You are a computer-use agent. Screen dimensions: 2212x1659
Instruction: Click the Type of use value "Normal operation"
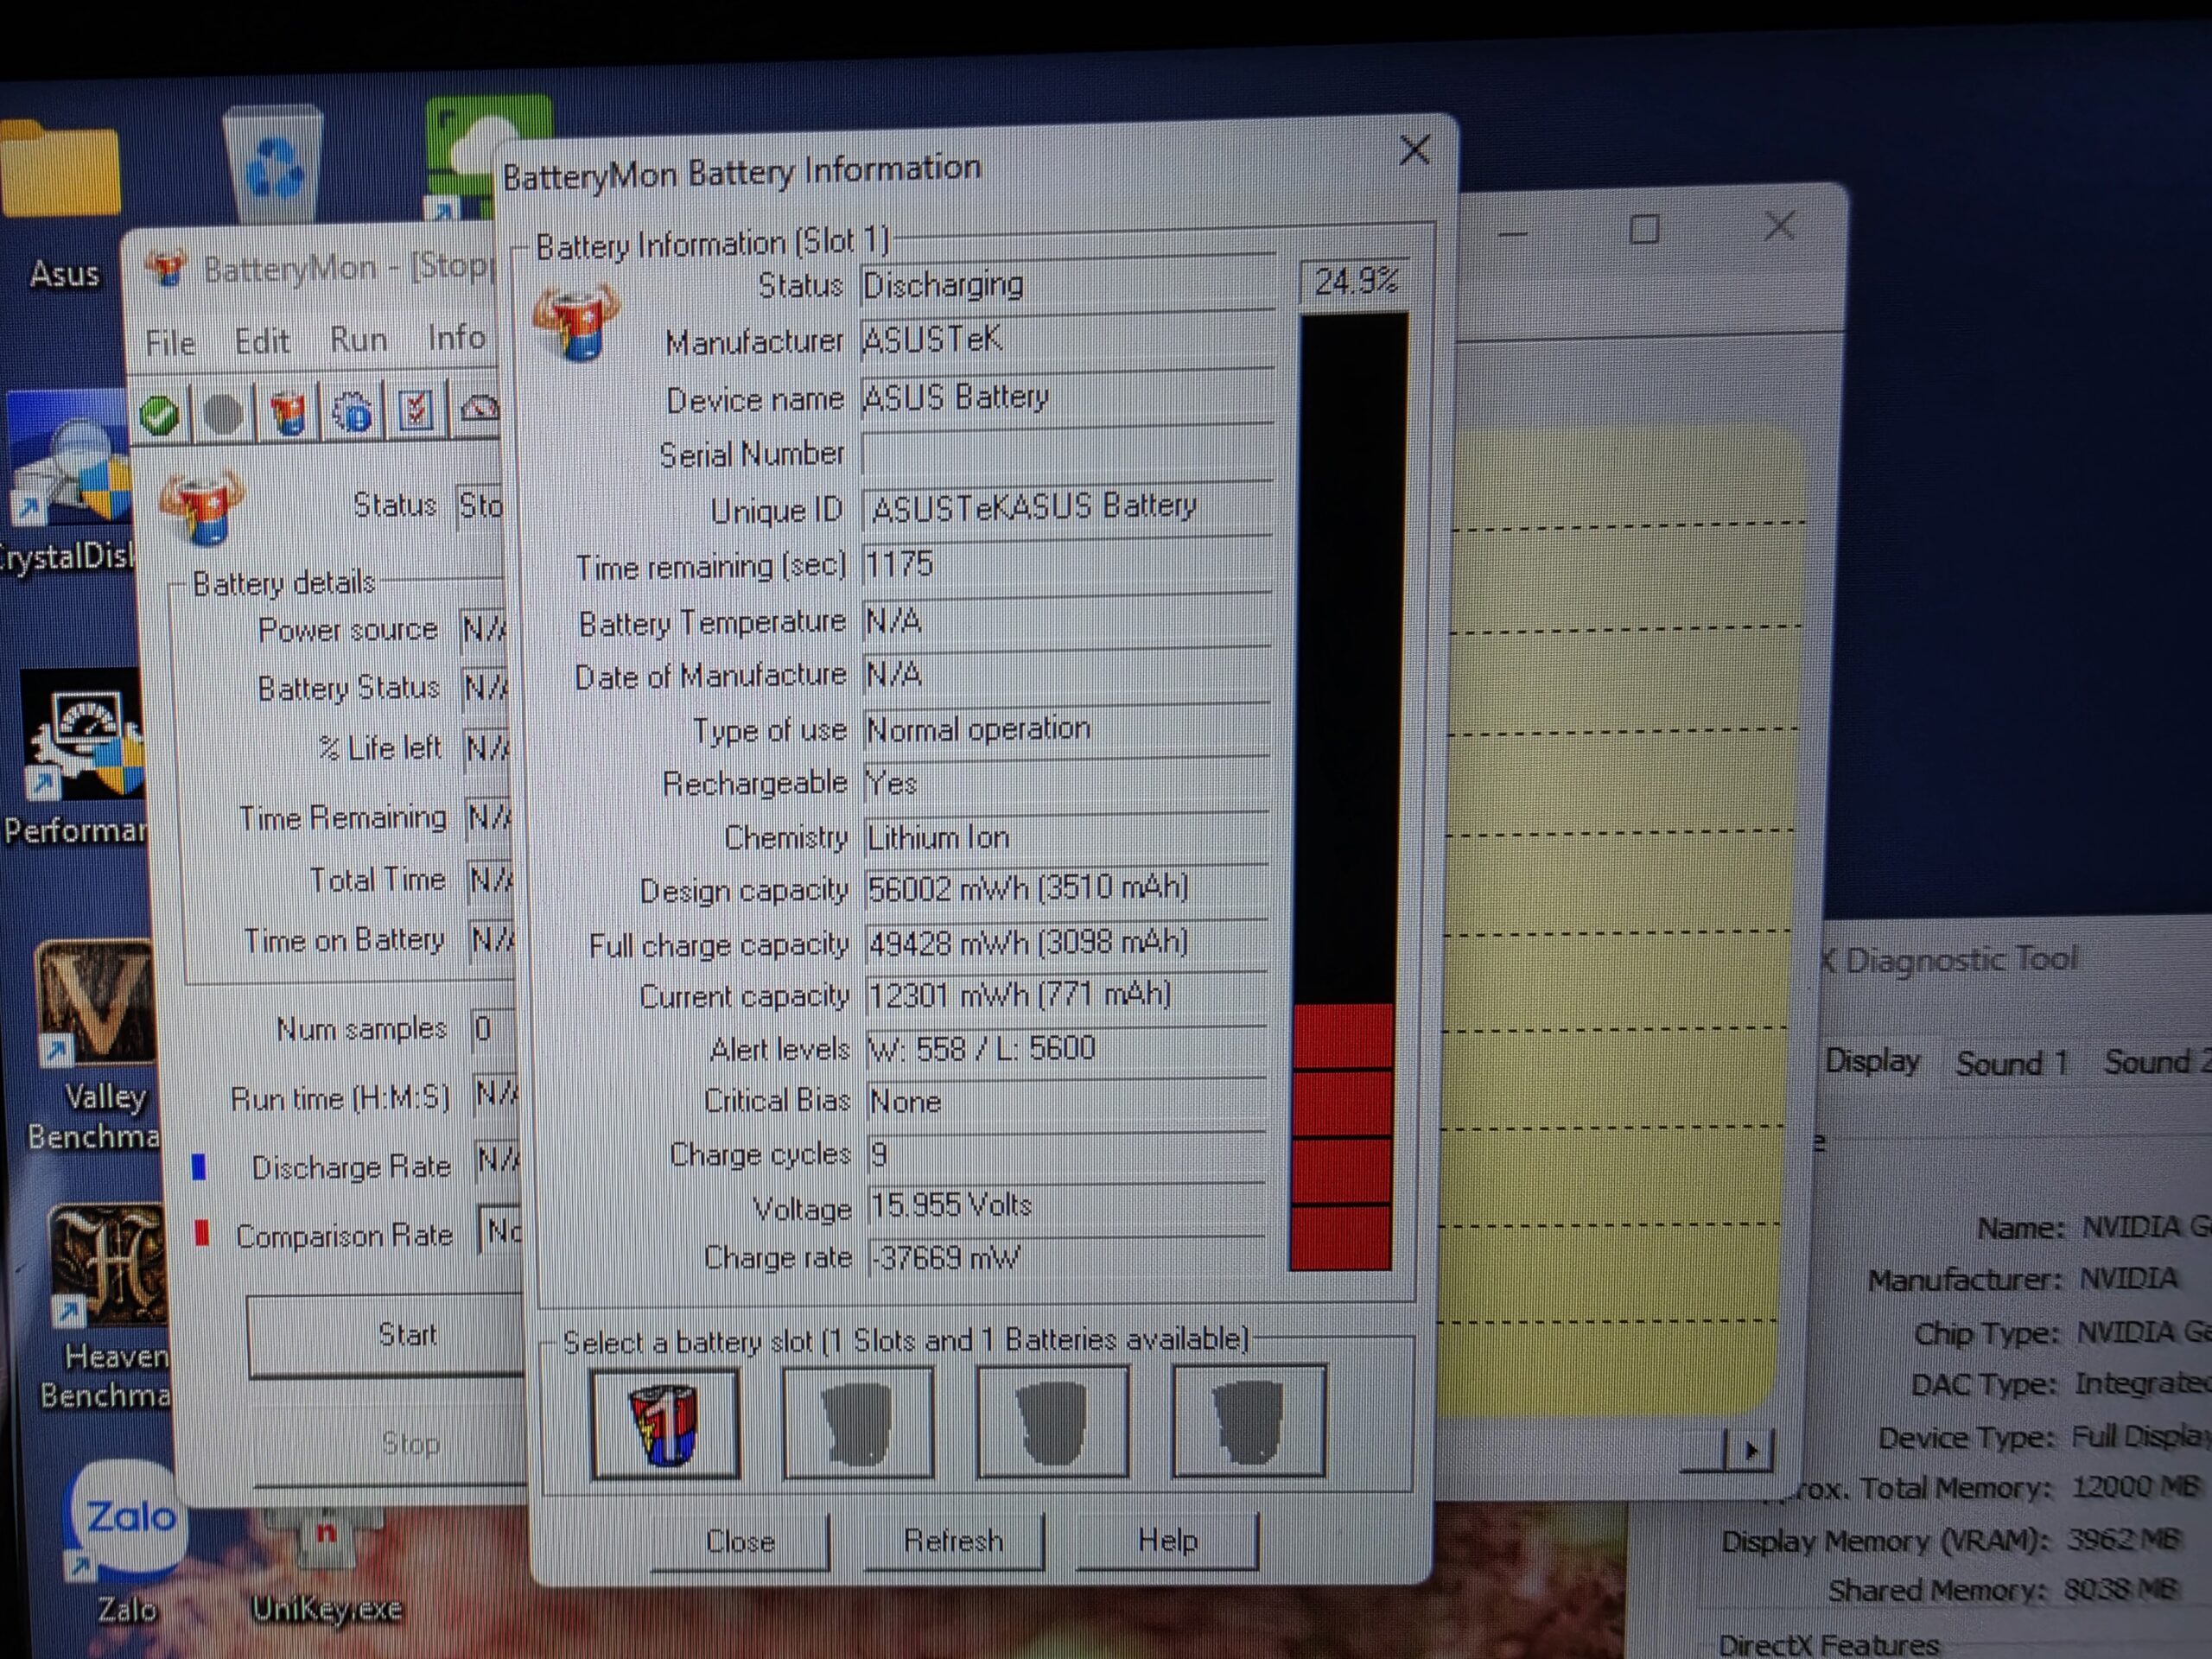coord(978,729)
